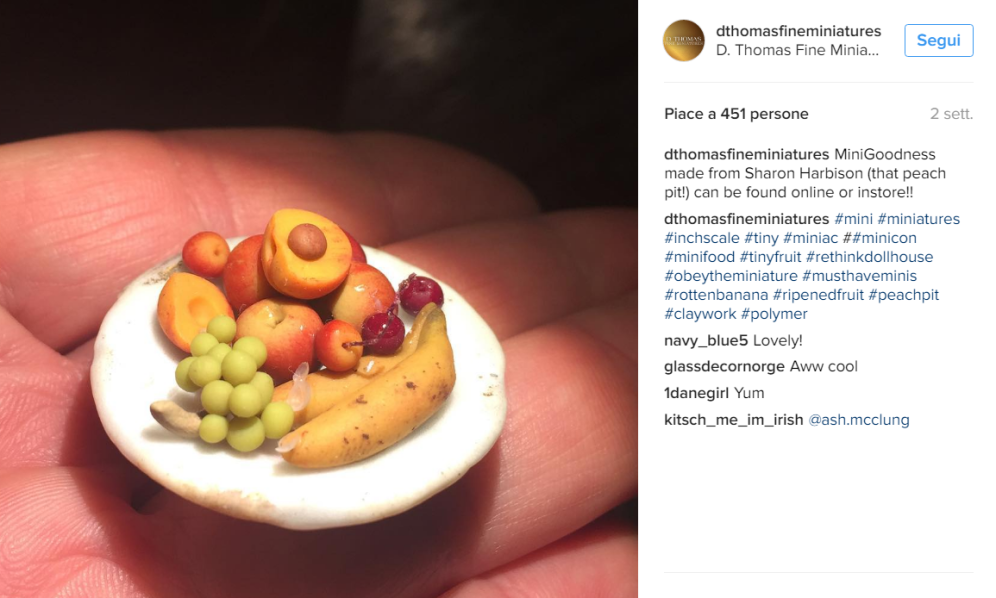Open the @ash.mcclung mention
Screen dimensions: 996x598
pyautogui.click(x=858, y=419)
